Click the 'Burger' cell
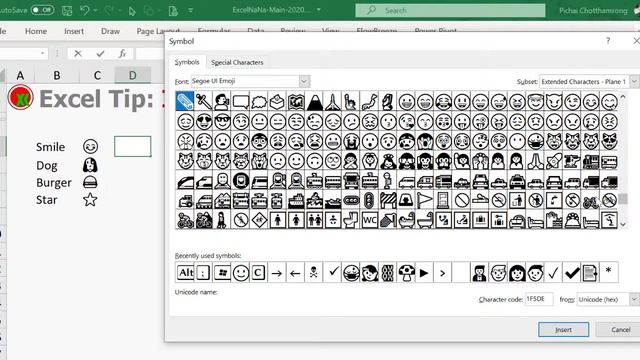Viewport: 640px width, 360px height. click(x=54, y=183)
